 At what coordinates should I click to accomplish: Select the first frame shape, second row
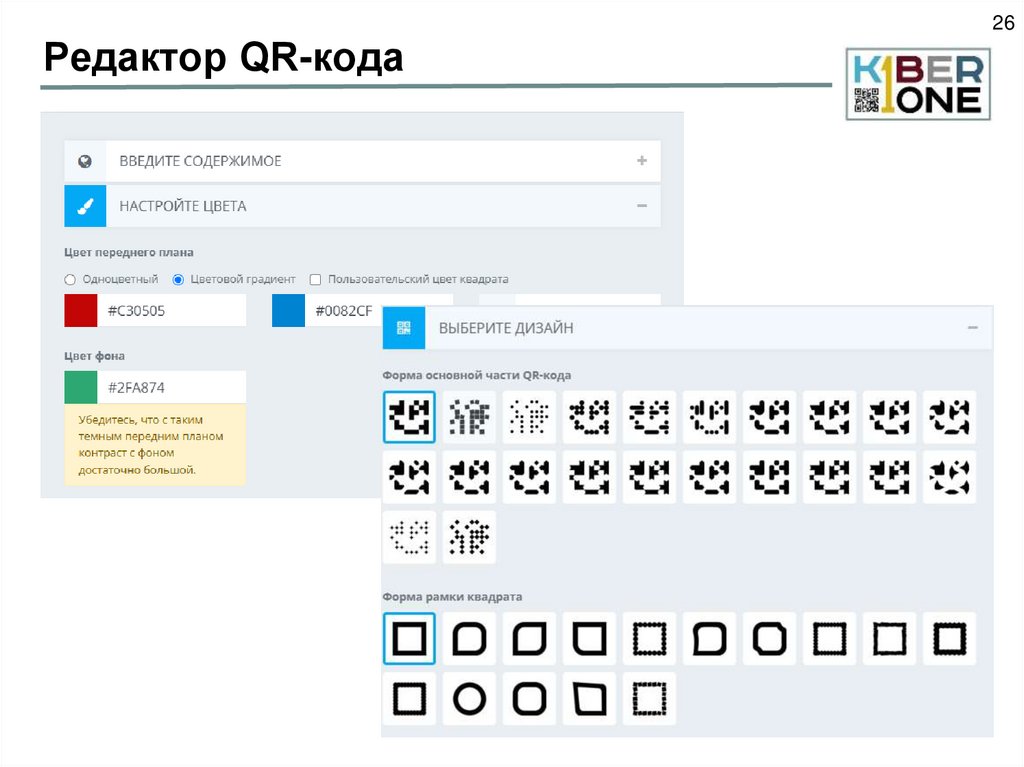[x=409, y=698]
